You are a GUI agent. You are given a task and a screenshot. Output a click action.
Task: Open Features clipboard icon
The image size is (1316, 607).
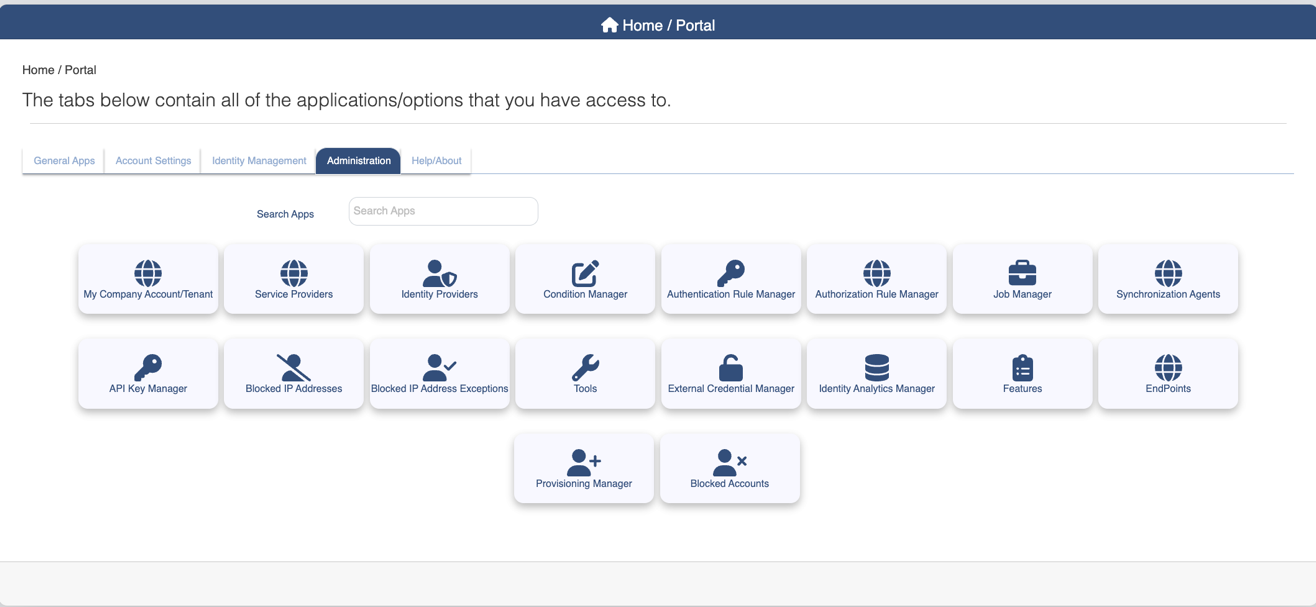1022,367
